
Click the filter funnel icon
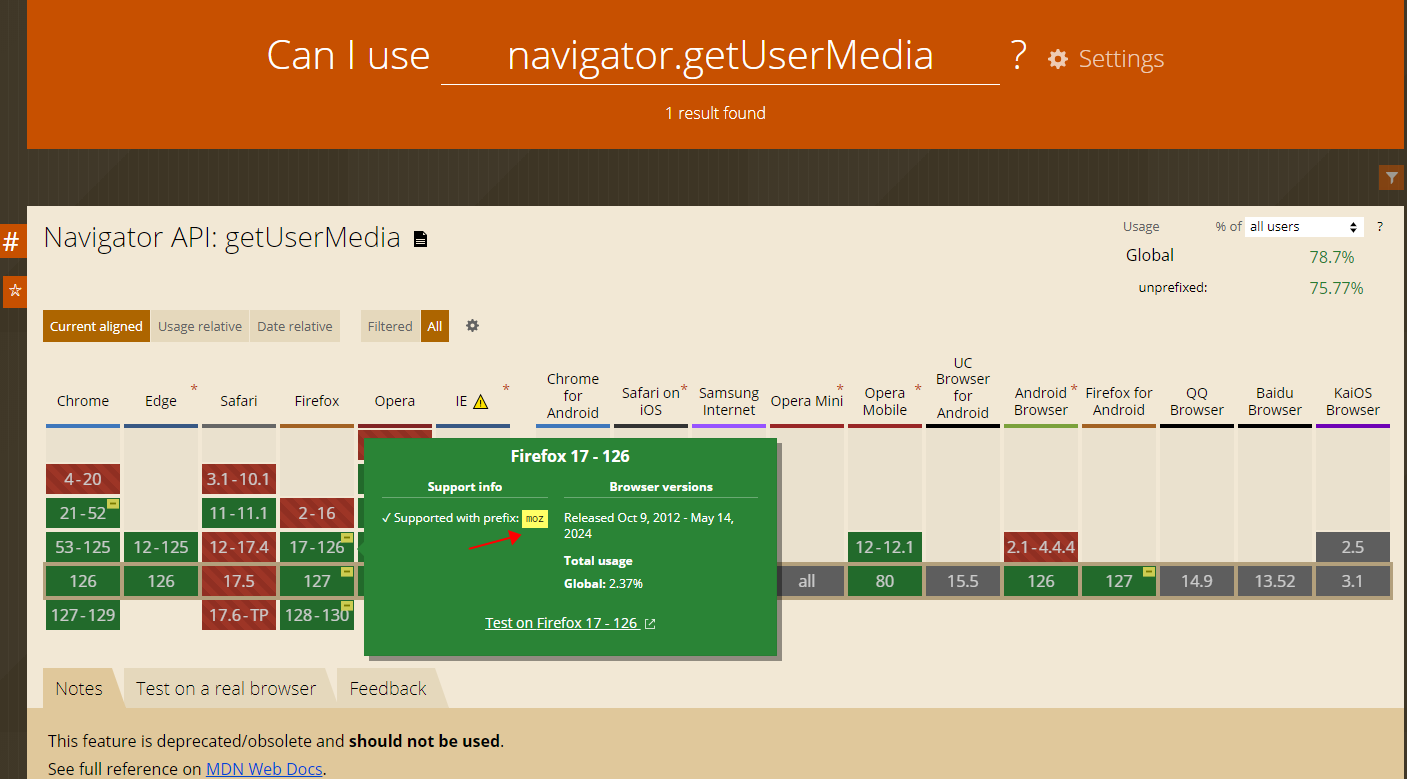point(1391,178)
